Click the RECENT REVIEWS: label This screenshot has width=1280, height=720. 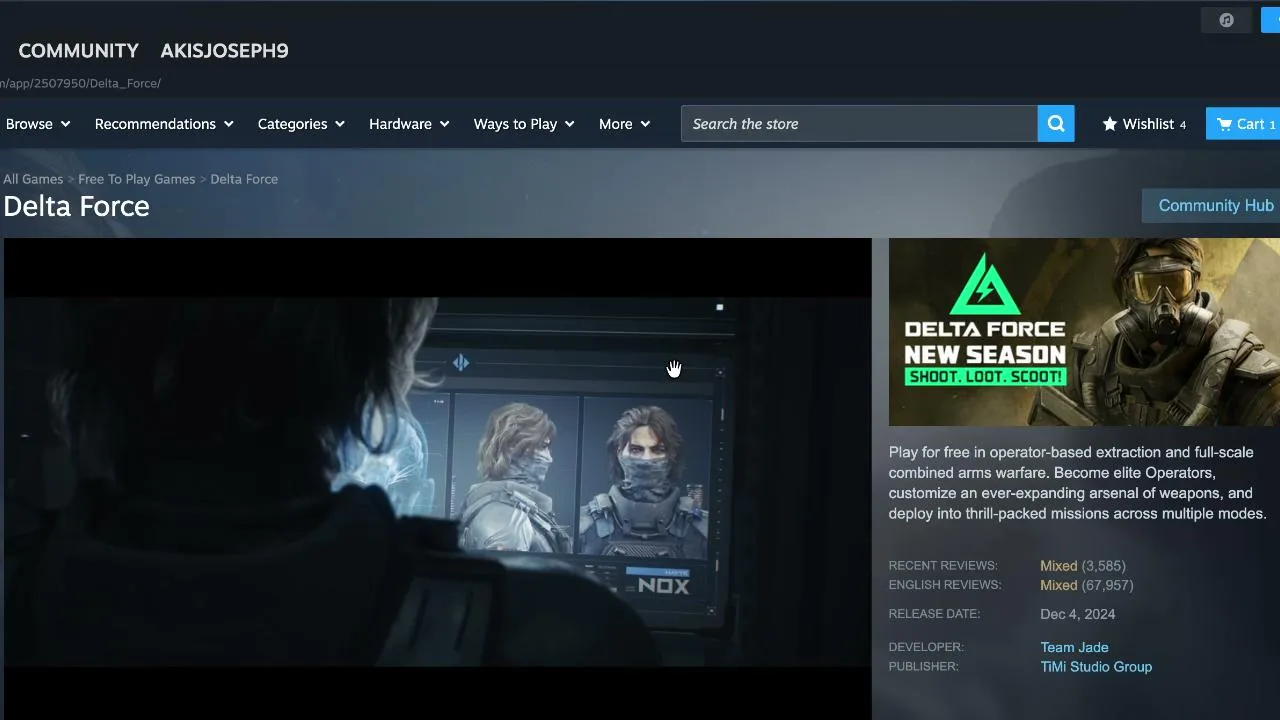[x=943, y=566]
